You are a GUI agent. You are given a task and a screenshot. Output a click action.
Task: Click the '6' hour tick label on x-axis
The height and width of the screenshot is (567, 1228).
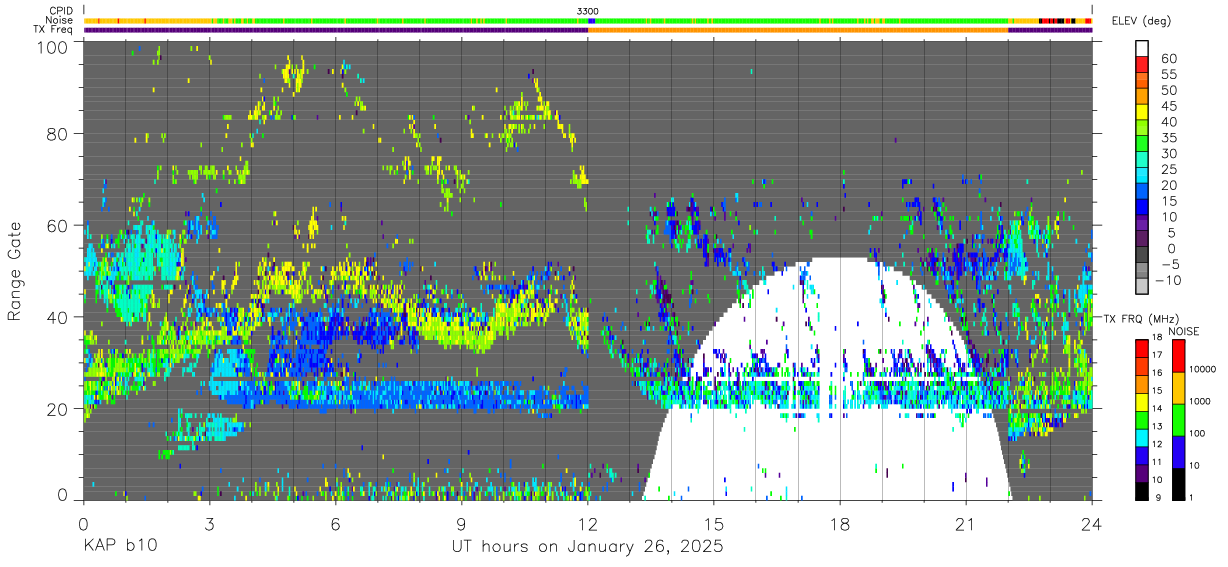[336, 523]
